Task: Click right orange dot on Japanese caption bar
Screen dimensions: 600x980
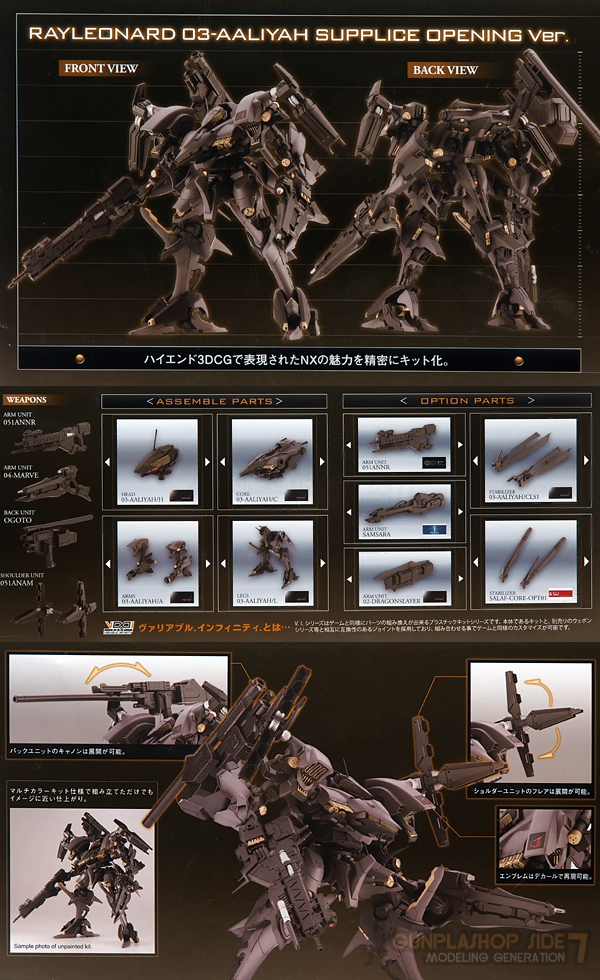Action: click(519, 360)
